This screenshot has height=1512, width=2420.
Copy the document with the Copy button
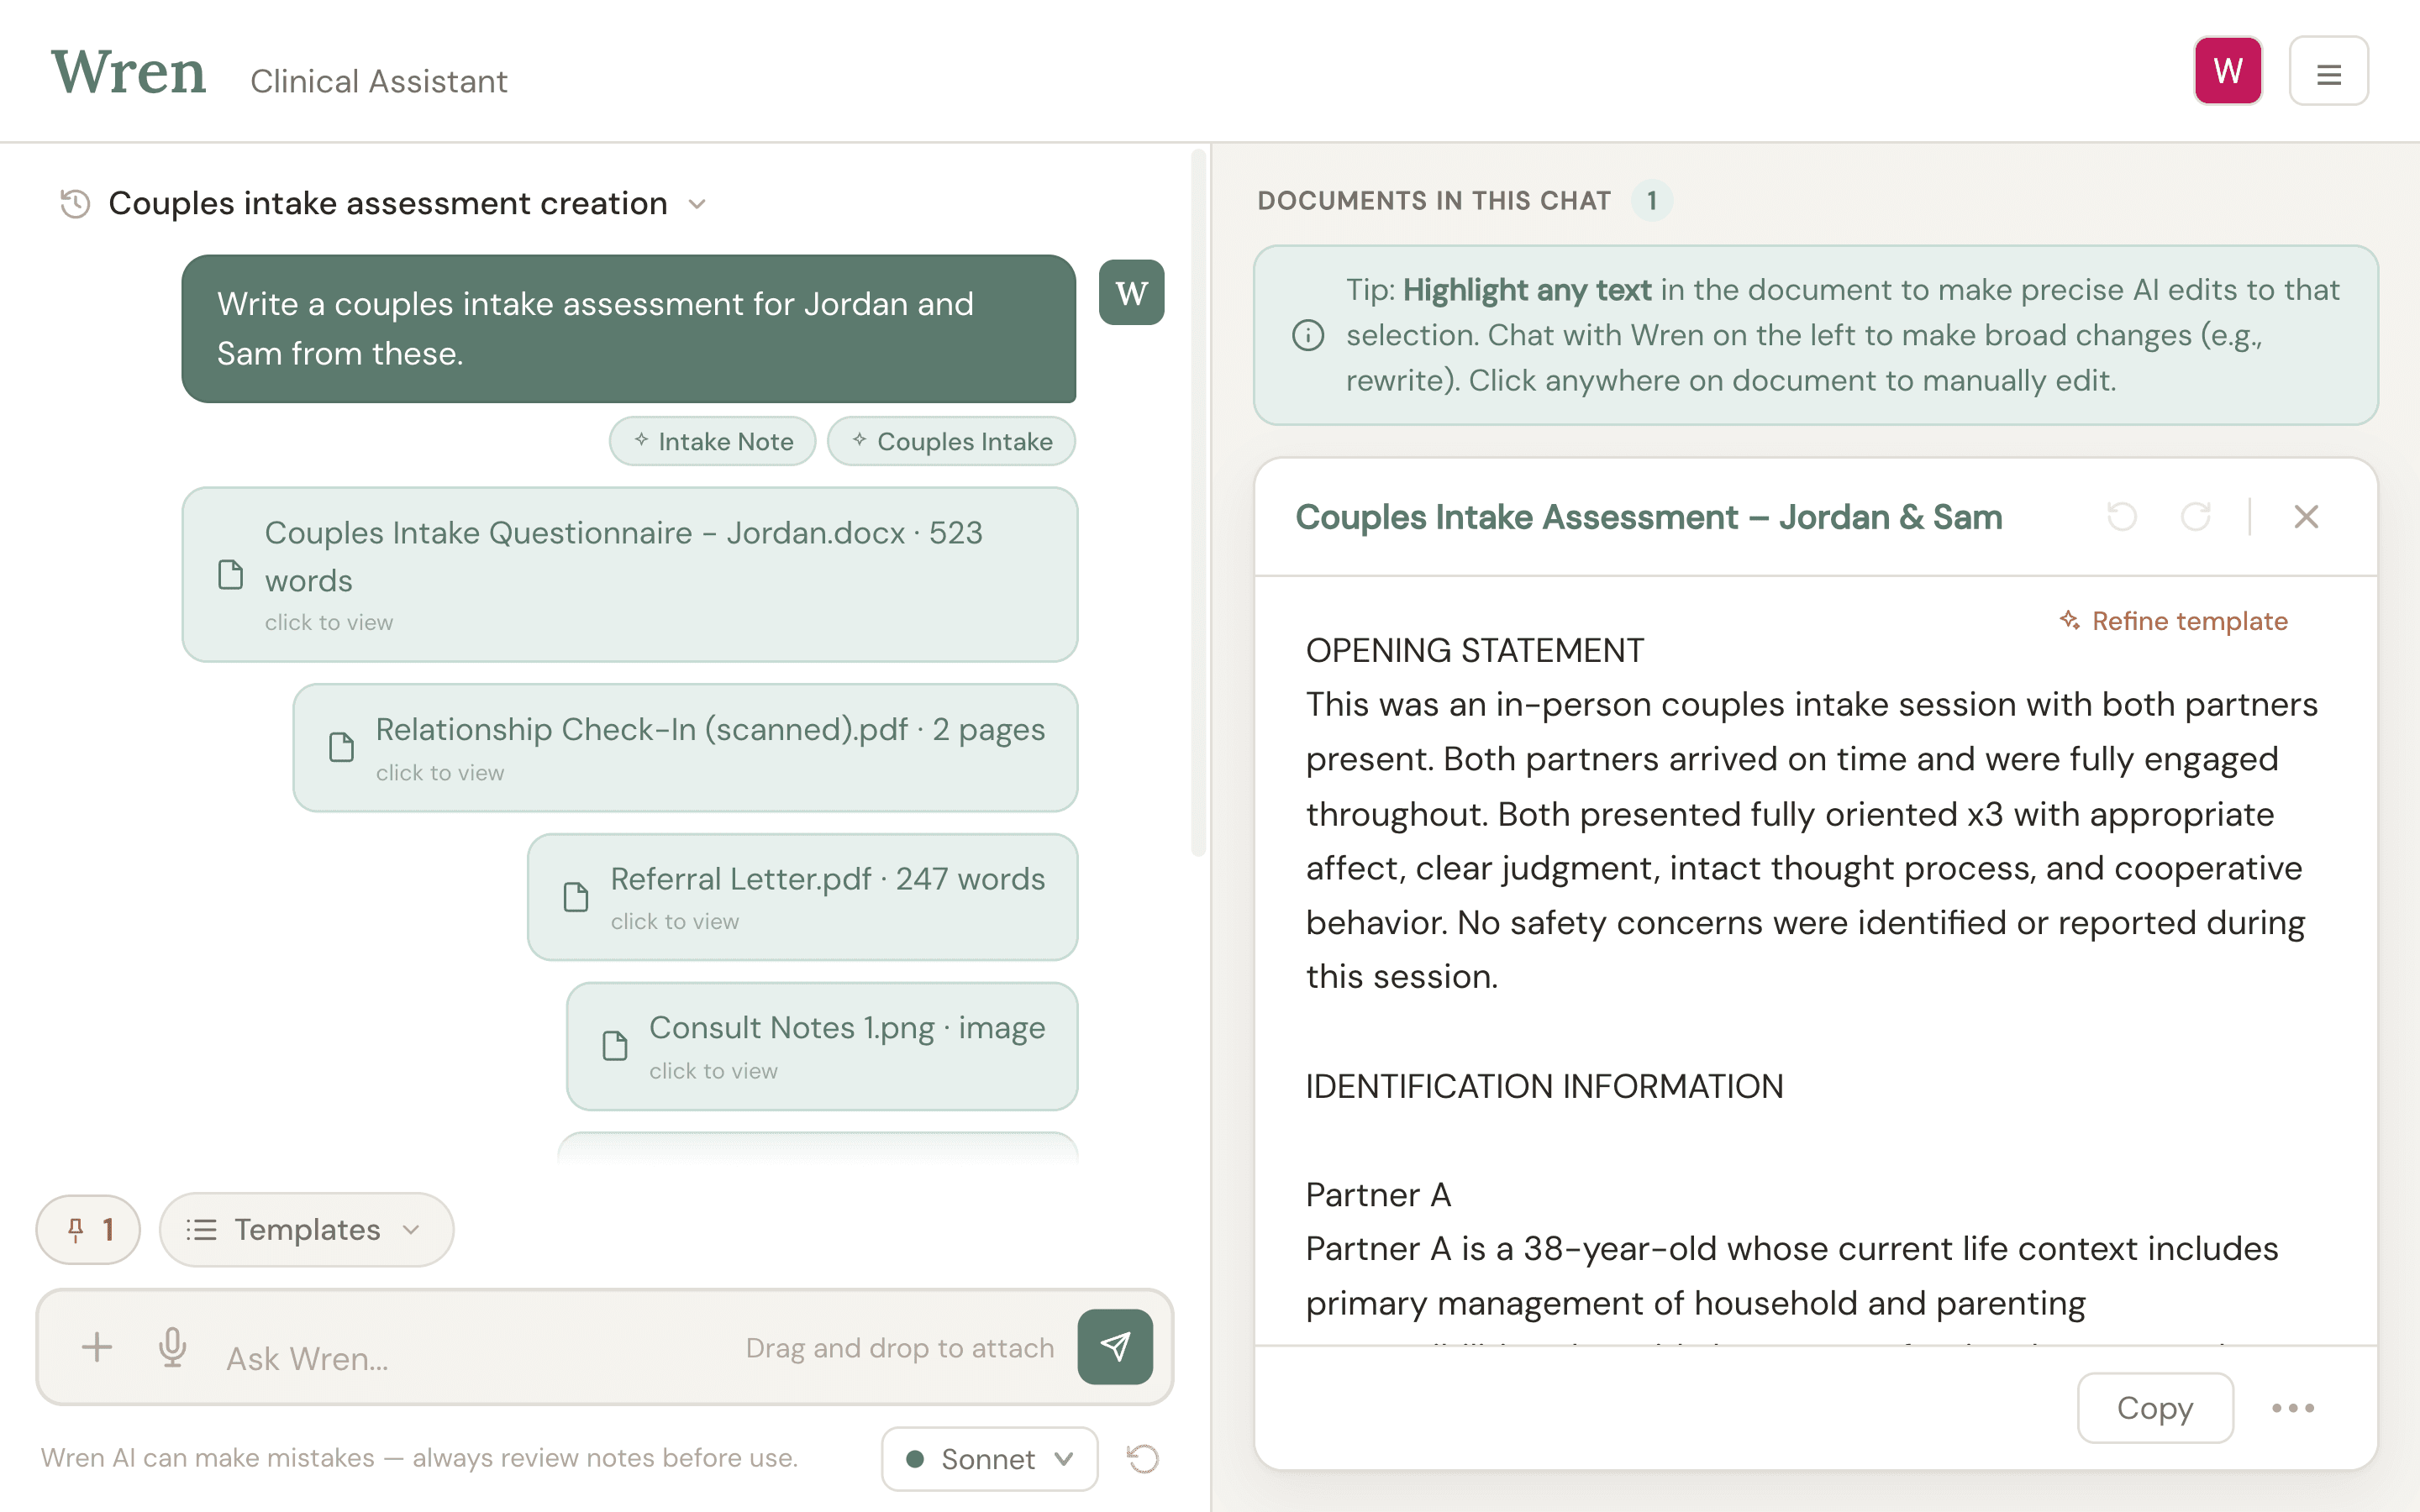[x=2155, y=1408]
